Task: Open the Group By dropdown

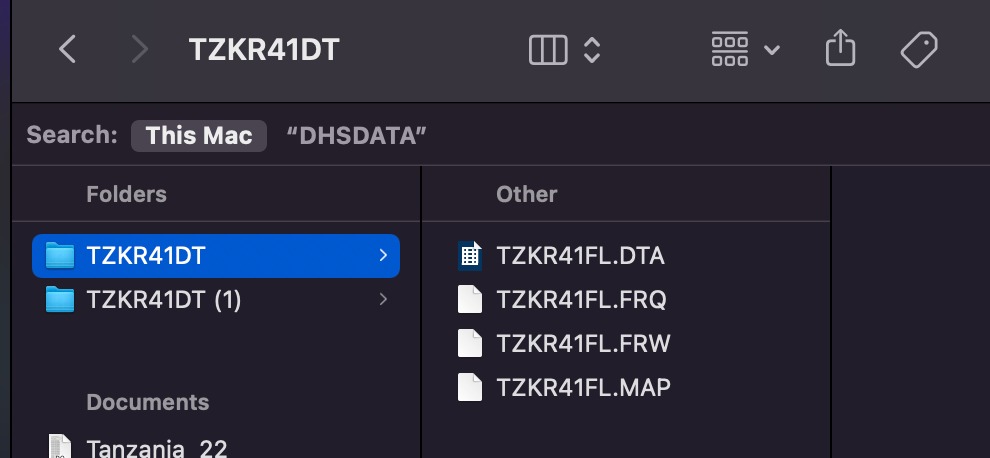Action: pos(744,49)
